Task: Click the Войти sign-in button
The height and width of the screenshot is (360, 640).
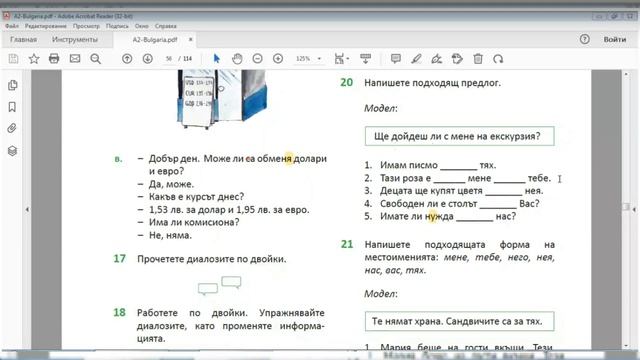Action: click(615, 40)
